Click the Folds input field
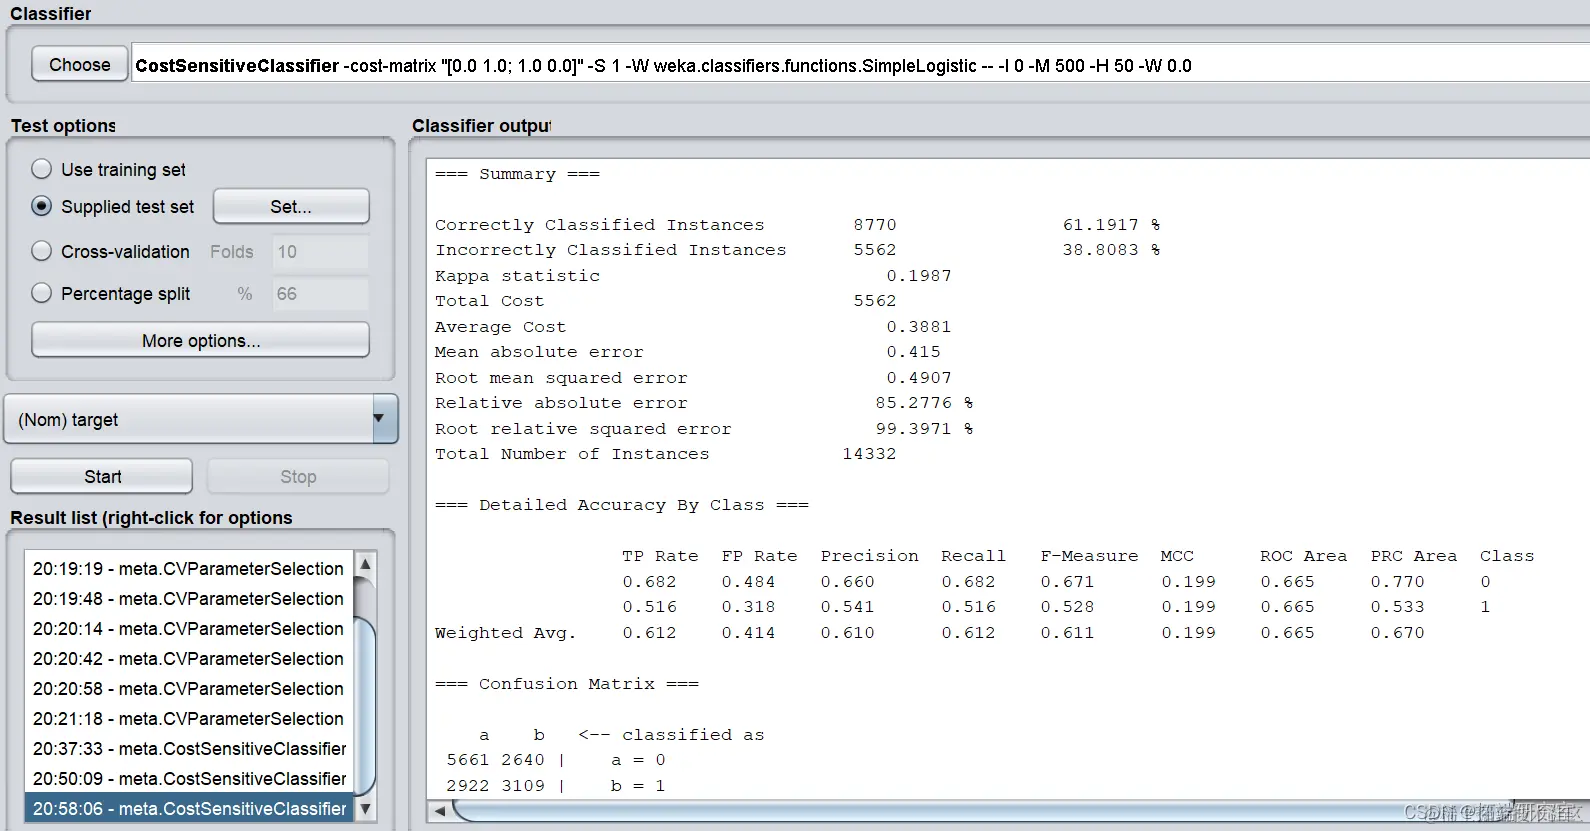1590x831 pixels. tap(321, 252)
